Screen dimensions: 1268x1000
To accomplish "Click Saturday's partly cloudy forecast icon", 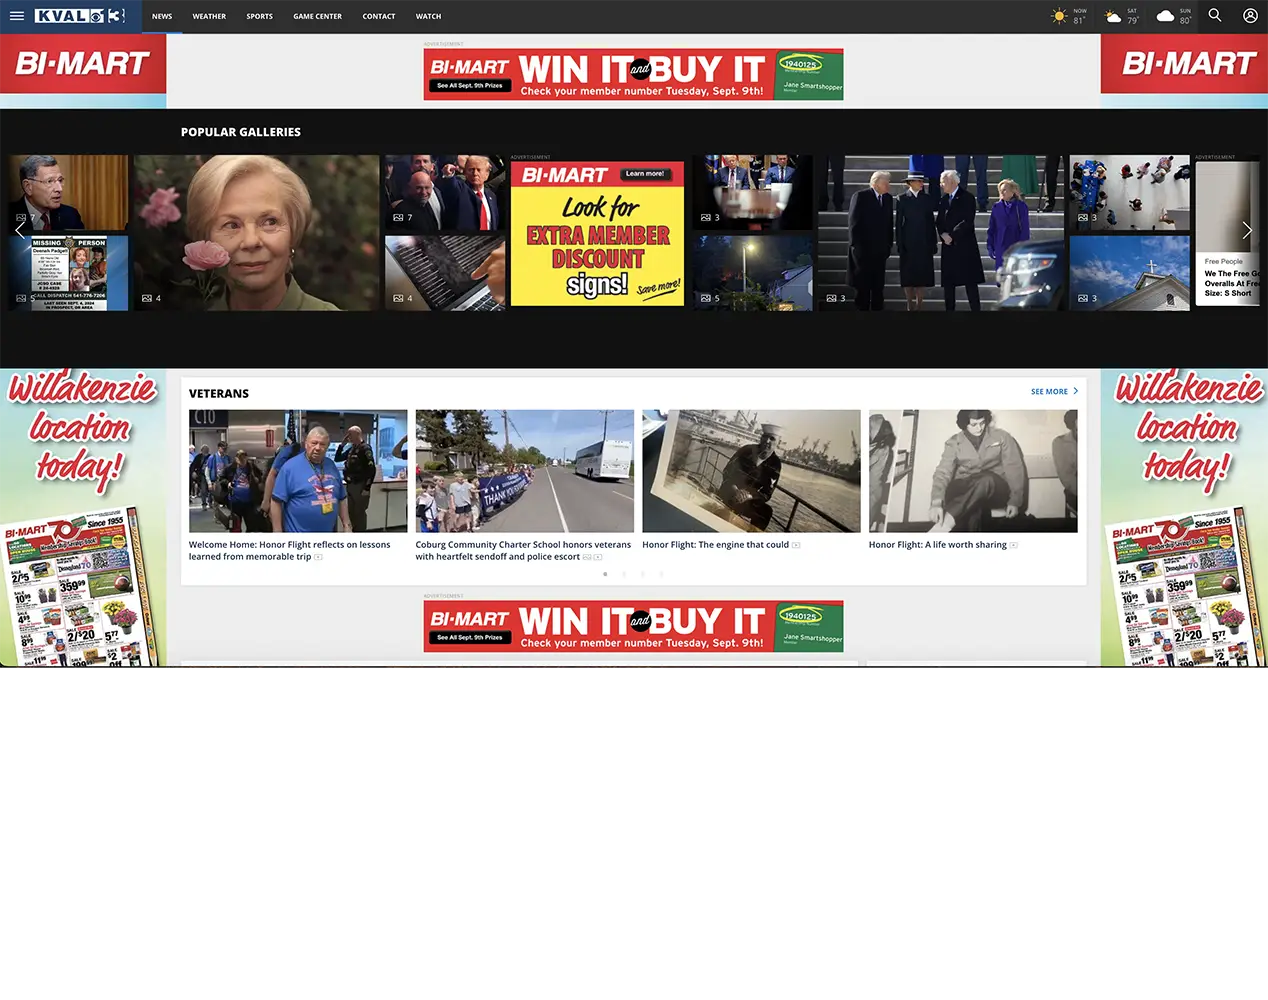I will [x=1112, y=16].
